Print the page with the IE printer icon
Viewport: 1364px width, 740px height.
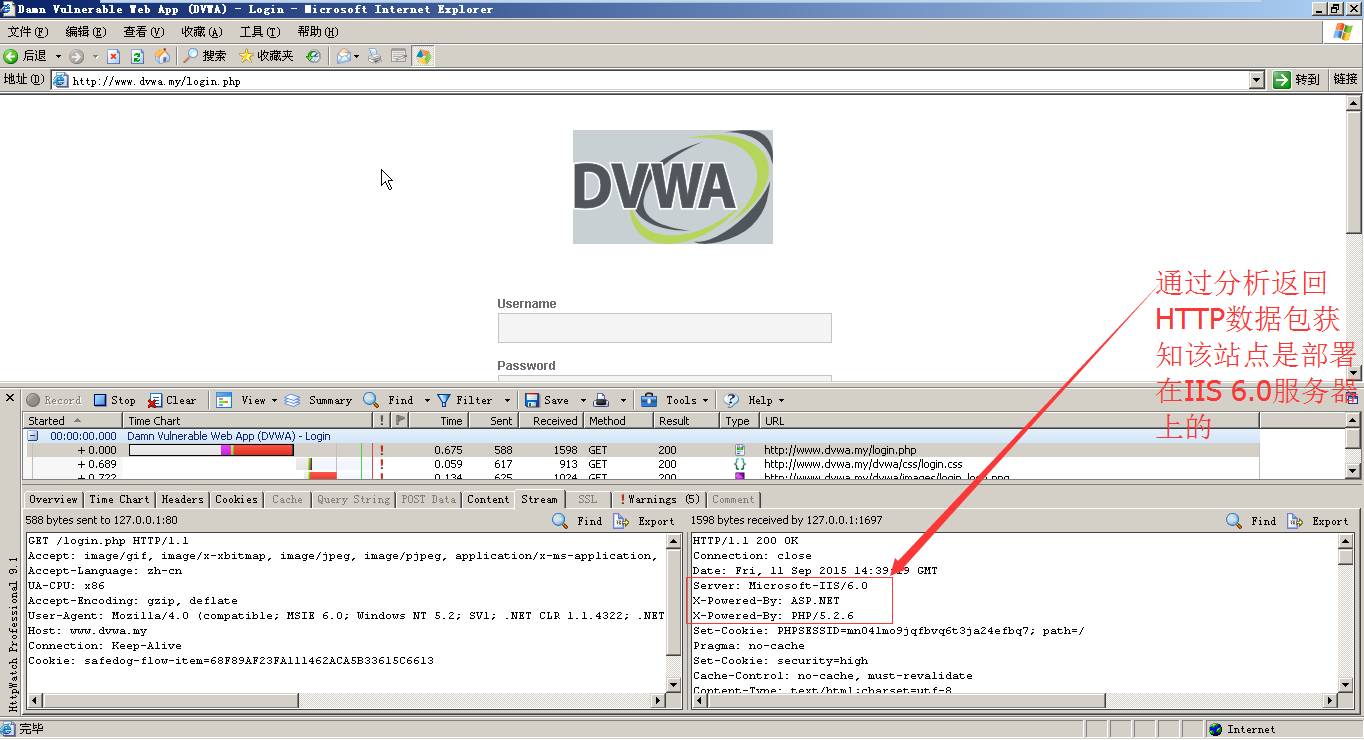point(375,56)
